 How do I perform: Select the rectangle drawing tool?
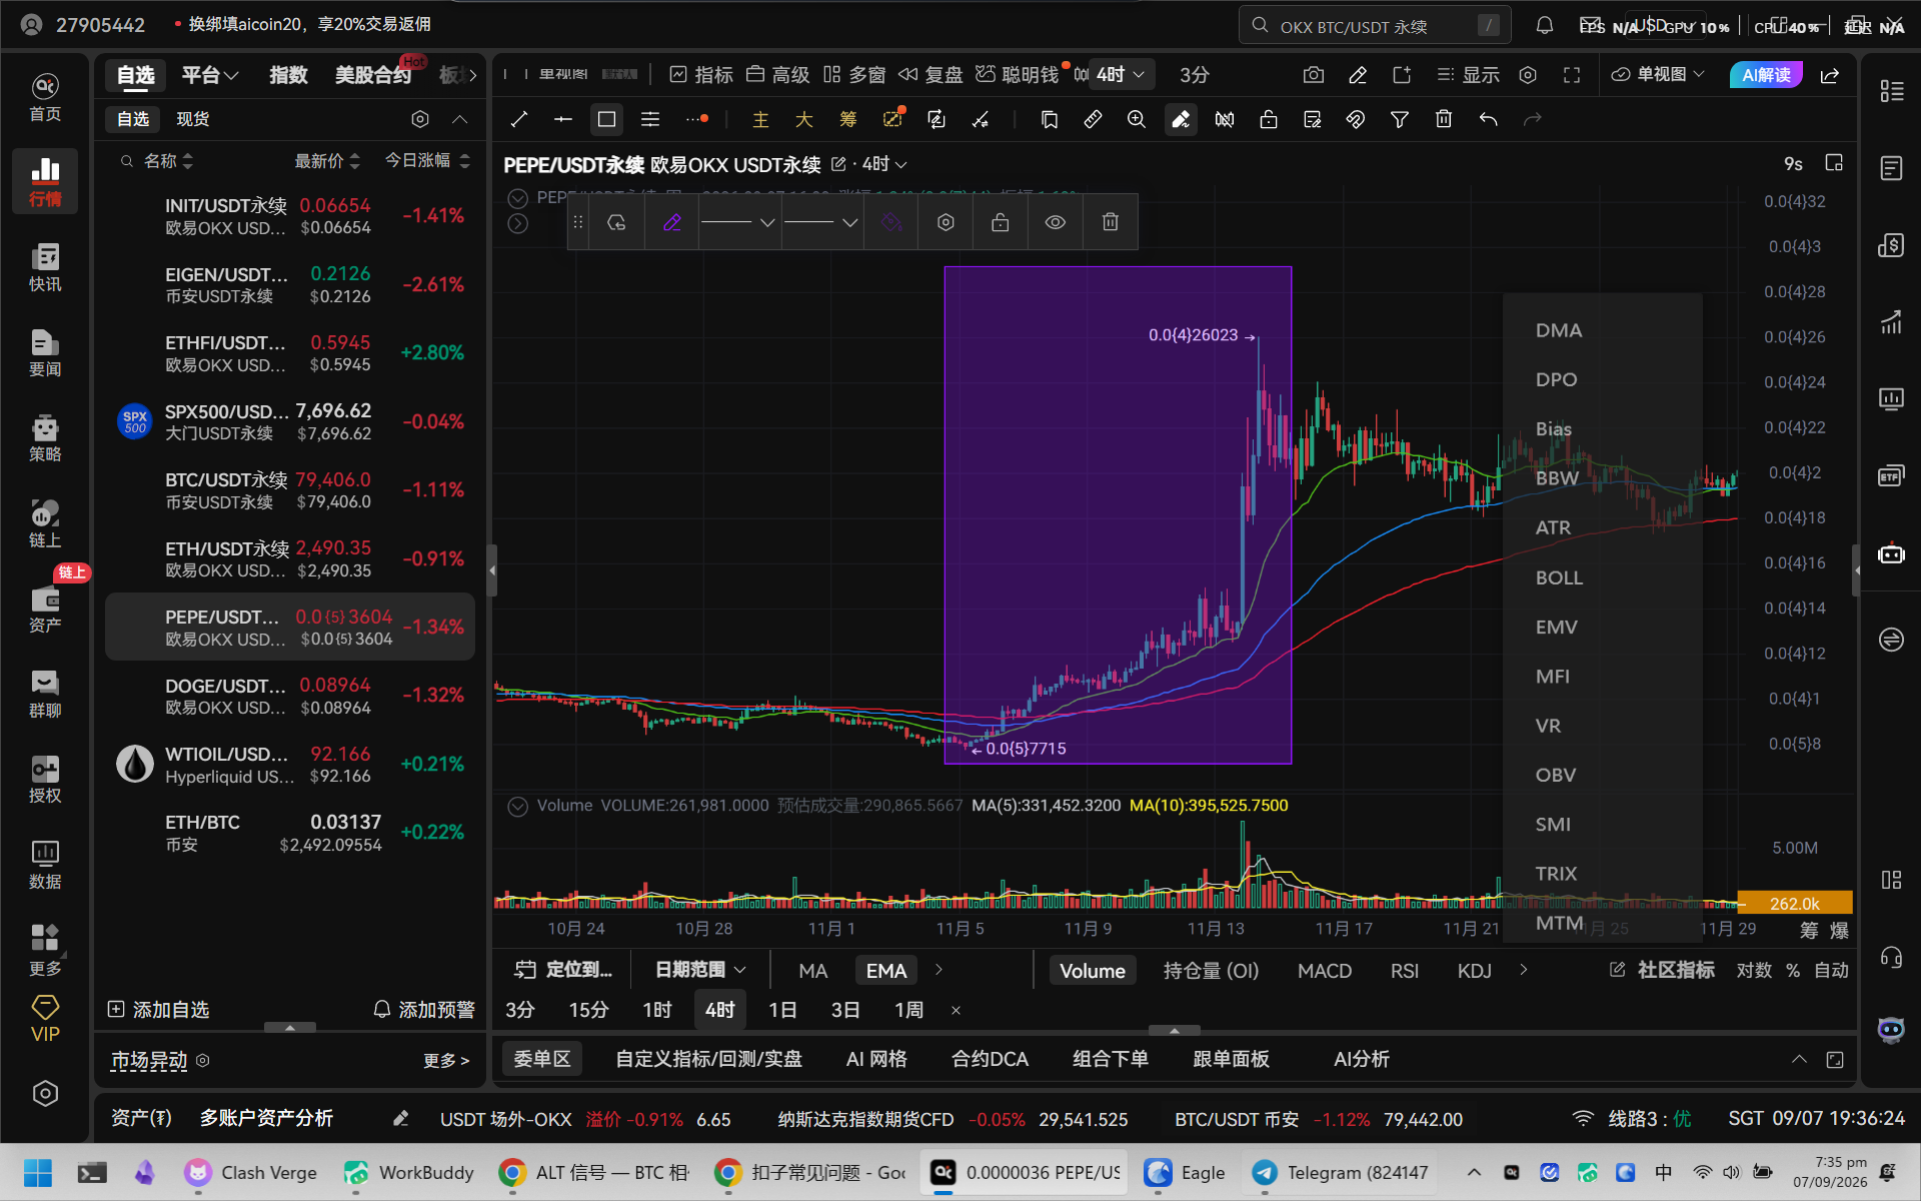click(606, 120)
